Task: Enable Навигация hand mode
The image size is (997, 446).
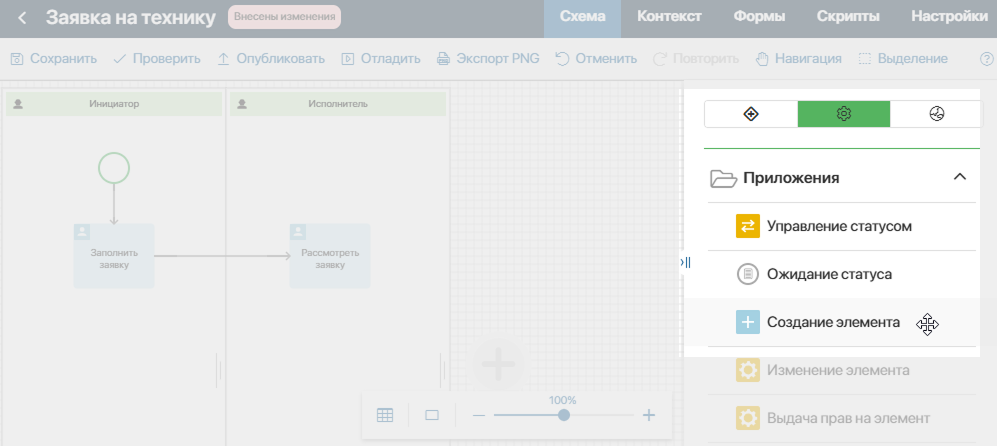Action: click(798, 59)
